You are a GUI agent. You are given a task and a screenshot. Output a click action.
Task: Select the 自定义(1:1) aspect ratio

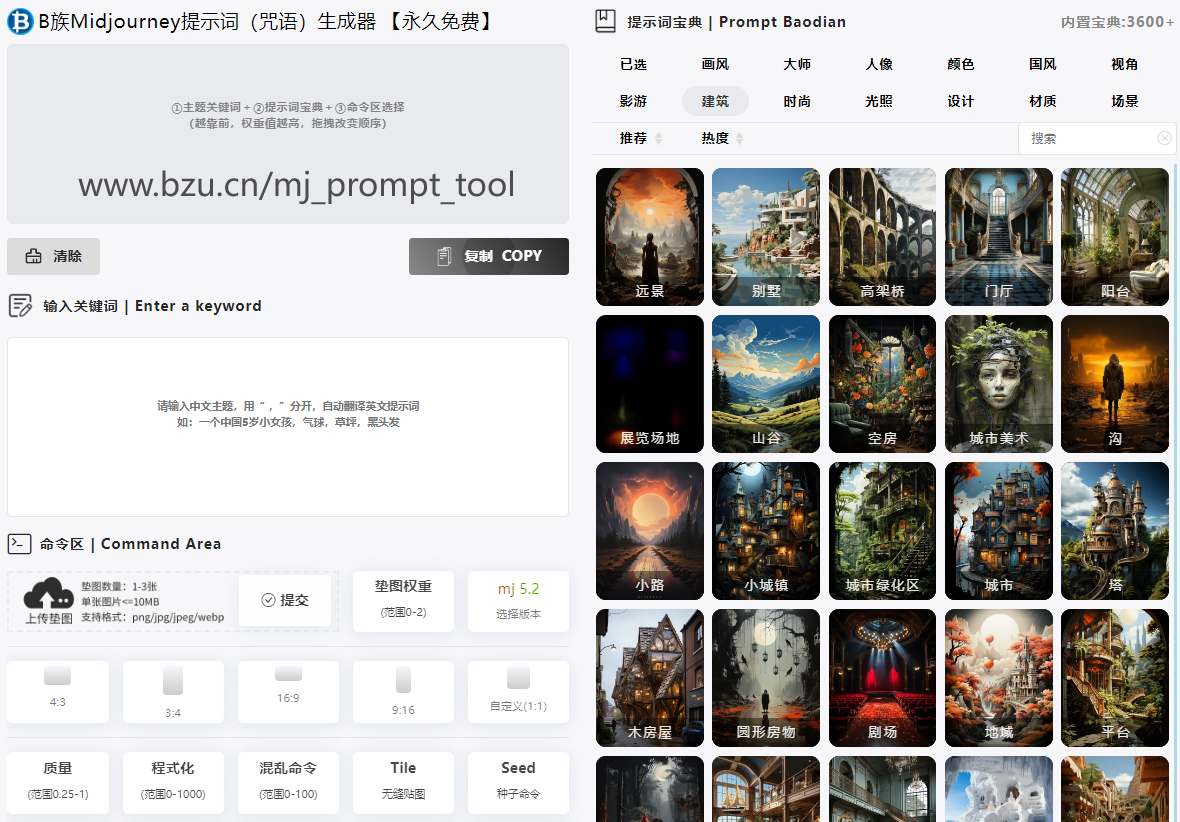point(519,692)
